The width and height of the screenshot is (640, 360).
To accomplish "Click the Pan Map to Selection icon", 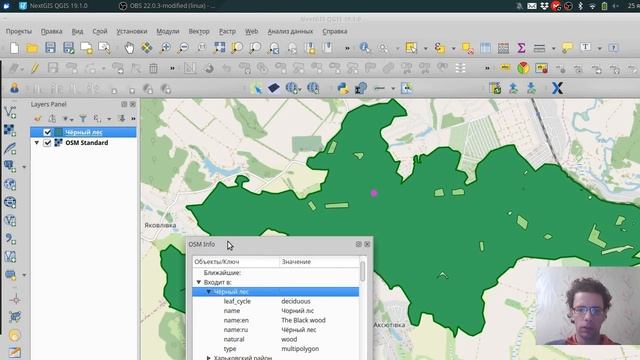I will click(x=147, y=48).
